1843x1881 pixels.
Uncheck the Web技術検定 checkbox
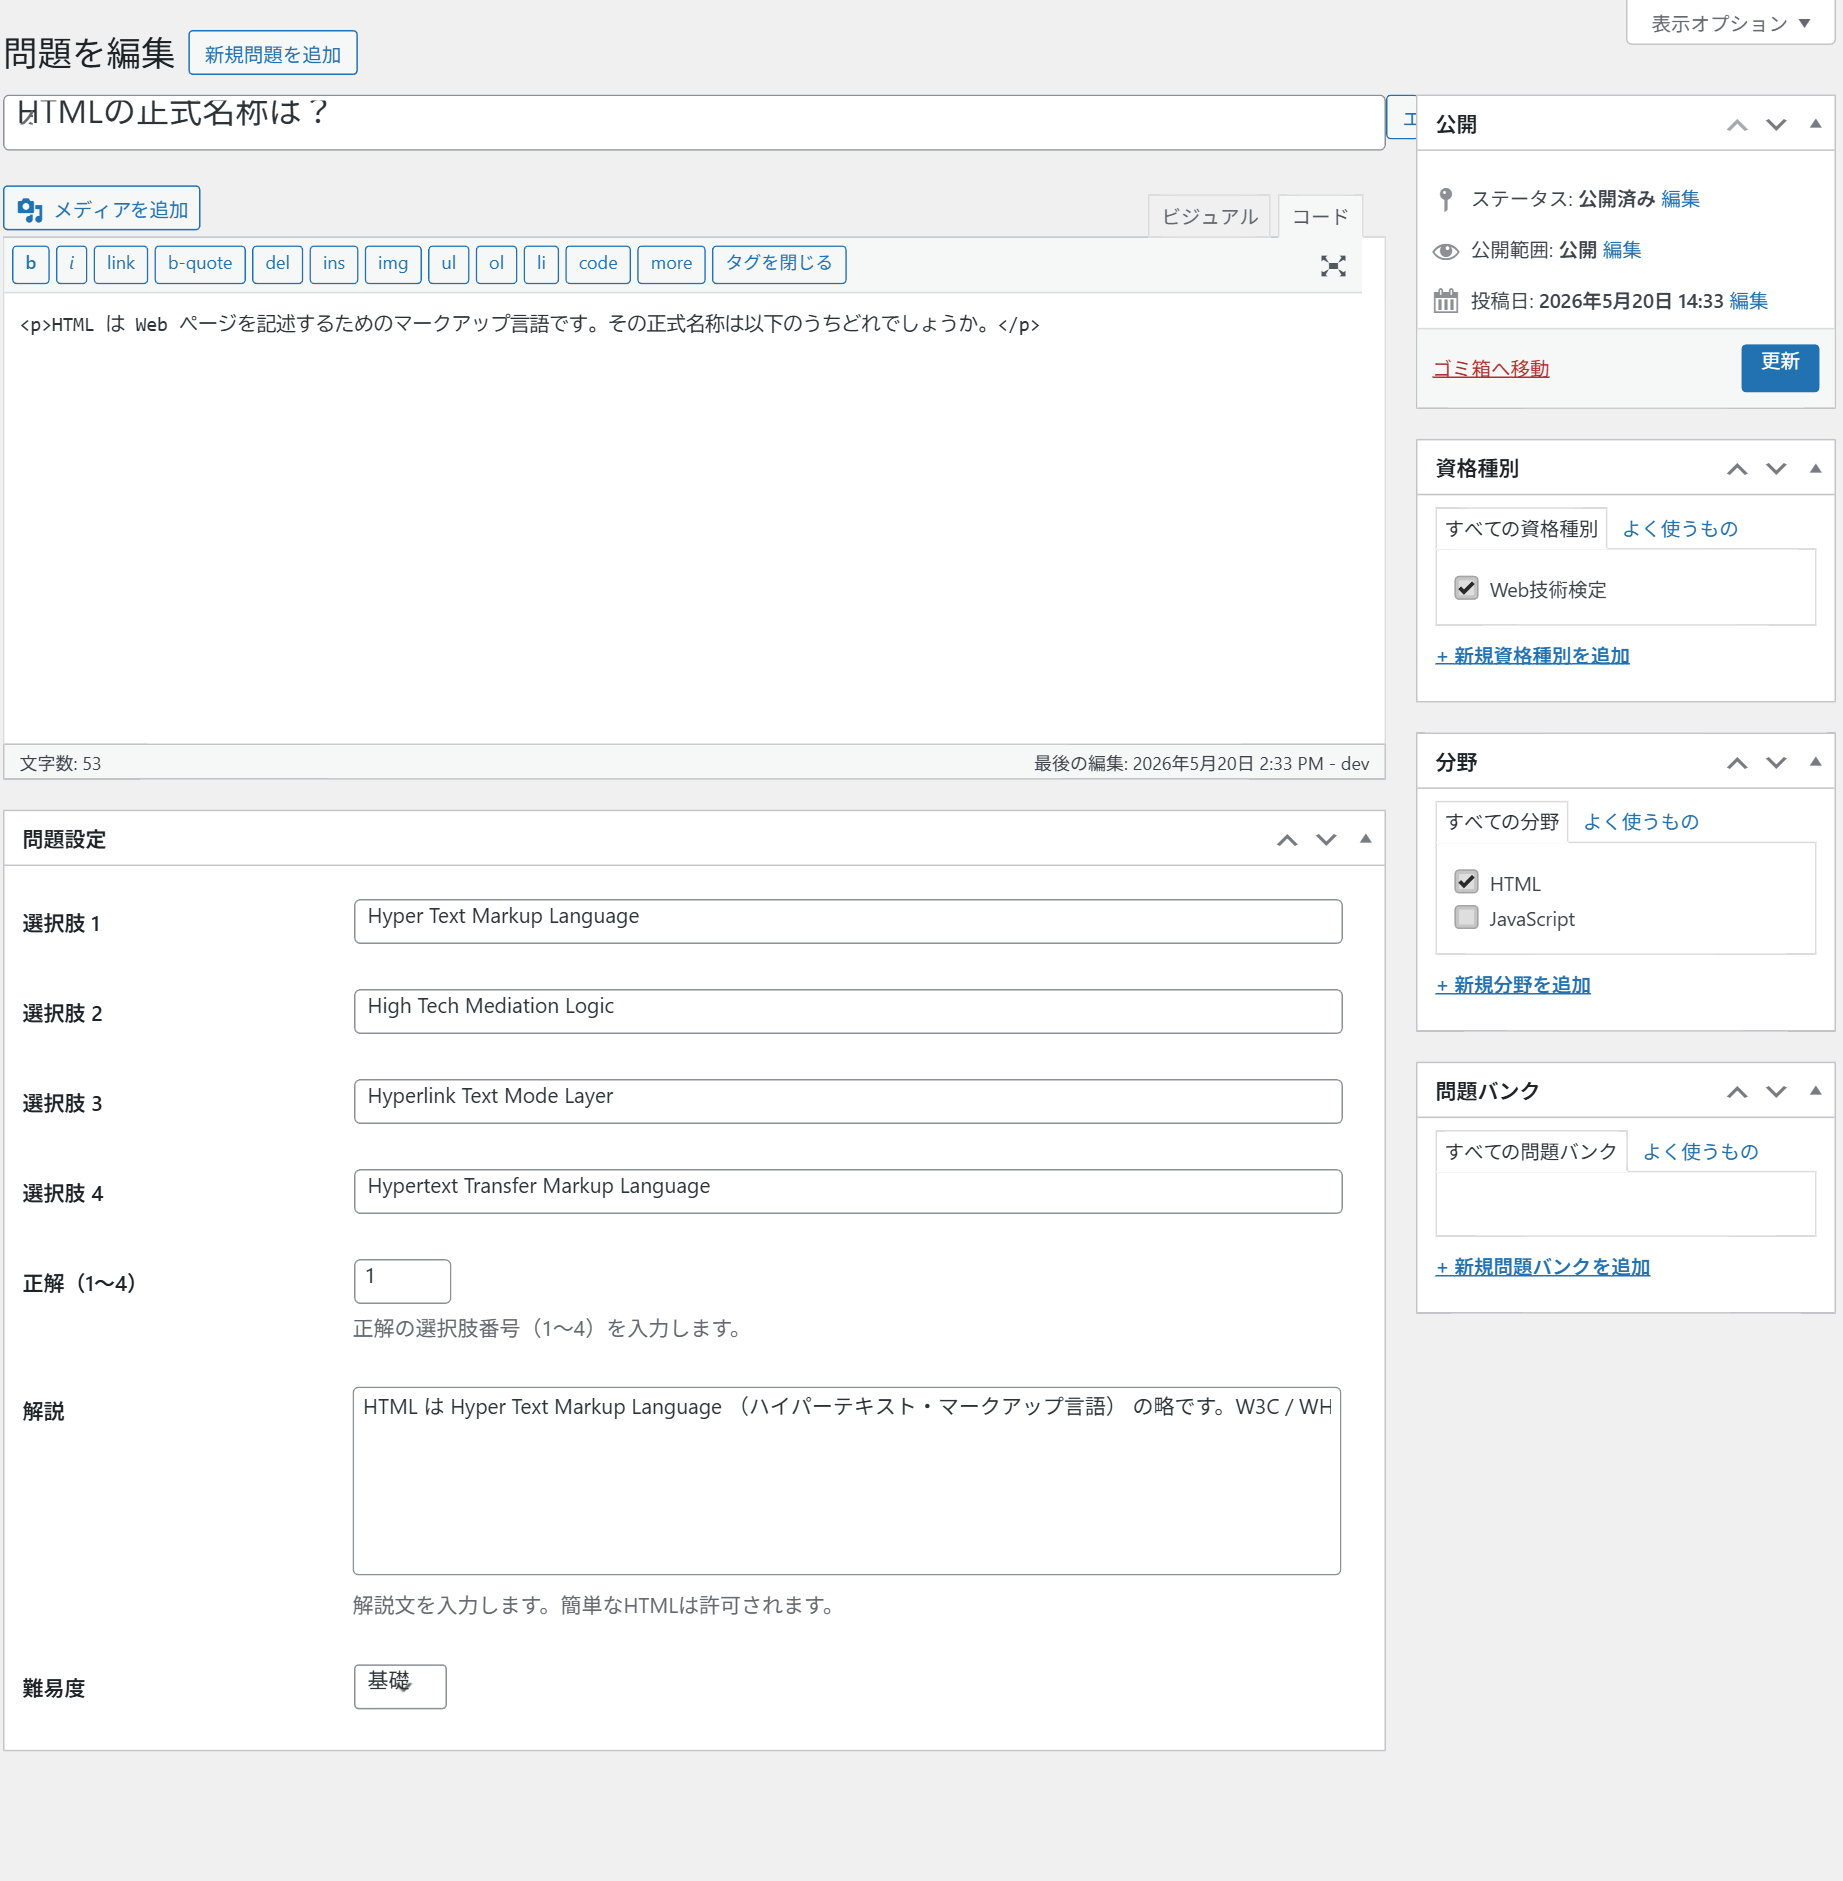(1466, 588)
